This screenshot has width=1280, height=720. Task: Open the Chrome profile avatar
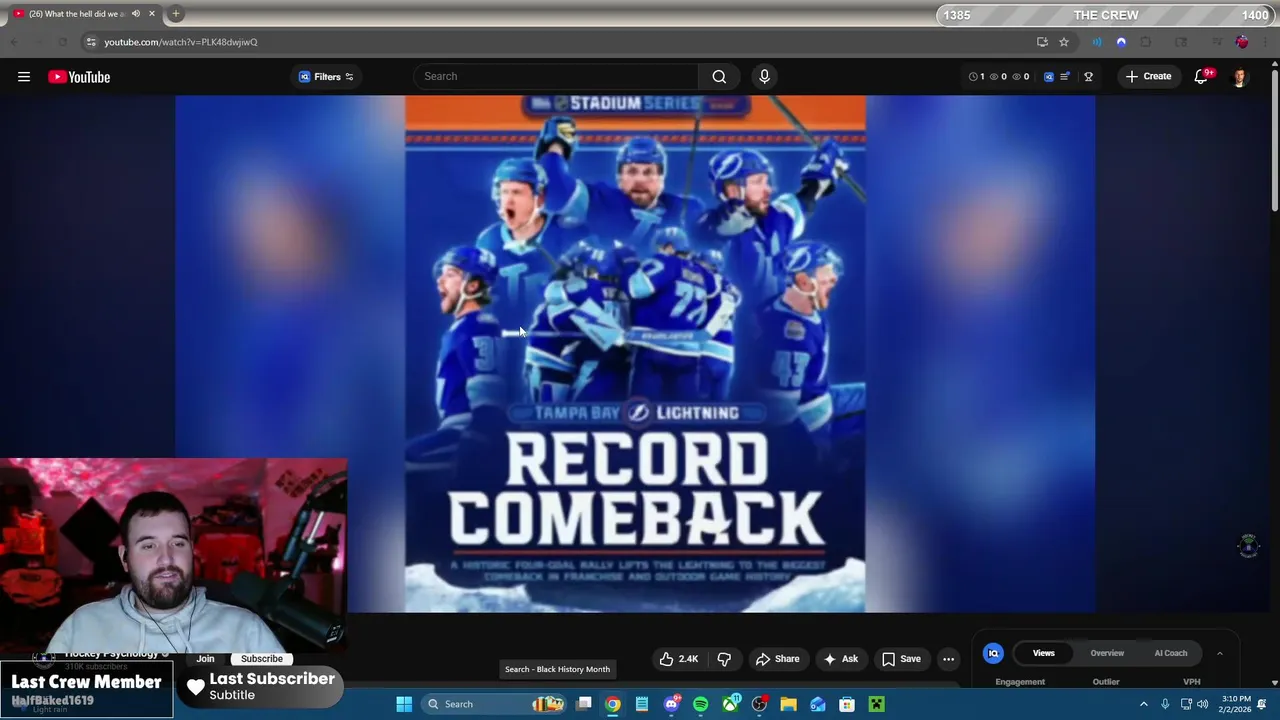point(1242,42)
